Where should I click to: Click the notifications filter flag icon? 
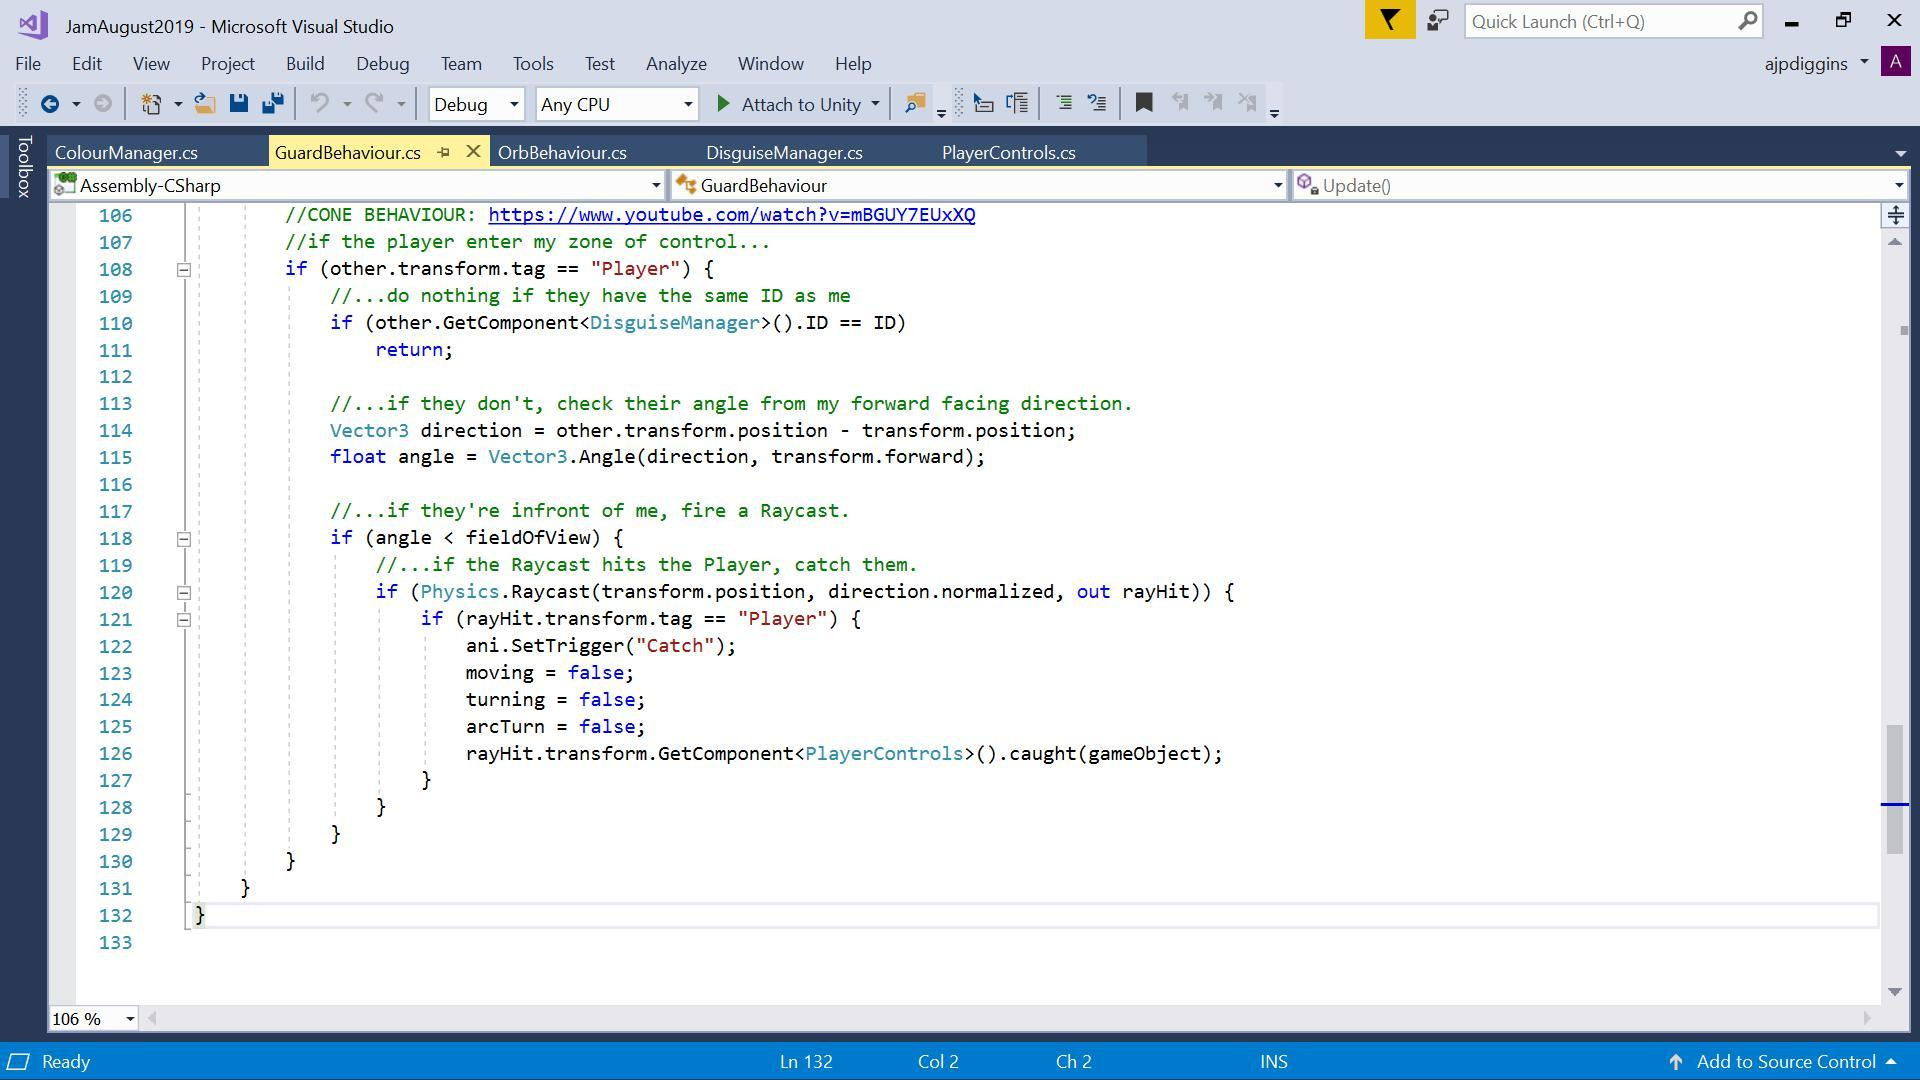[x=1390, y=20]
